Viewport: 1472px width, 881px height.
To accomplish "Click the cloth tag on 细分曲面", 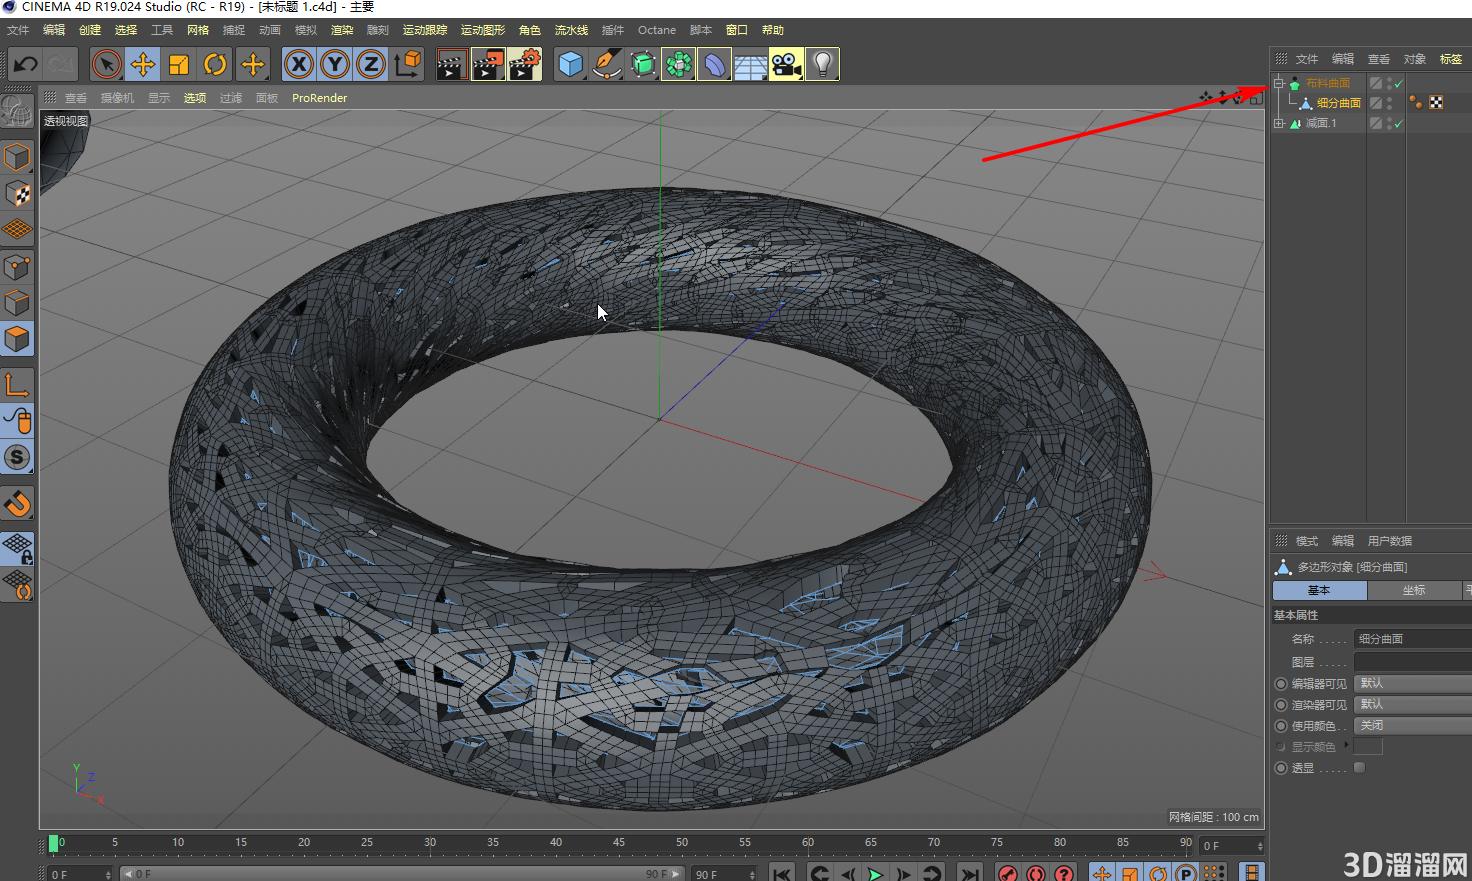I will click(x=1416, y=103).
